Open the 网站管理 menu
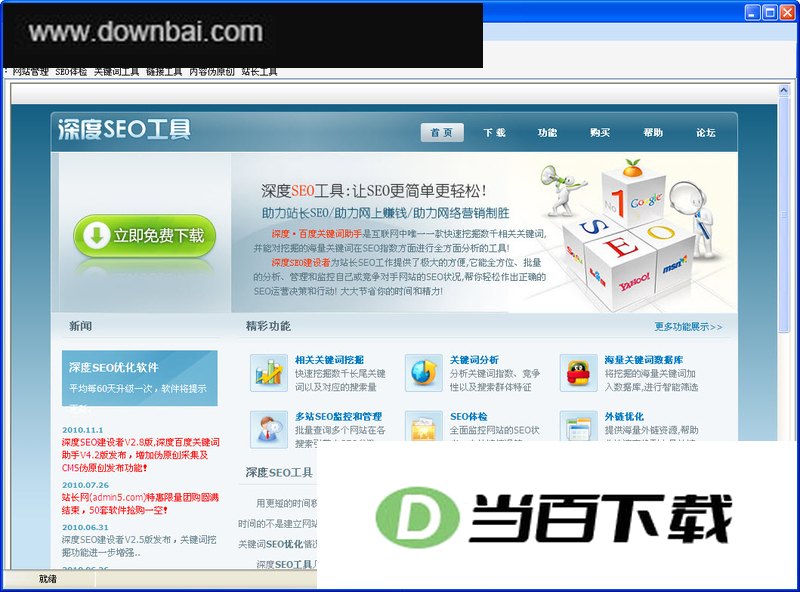Image resolution: width=800 pixels, height=592 pixels. [31, 72]
